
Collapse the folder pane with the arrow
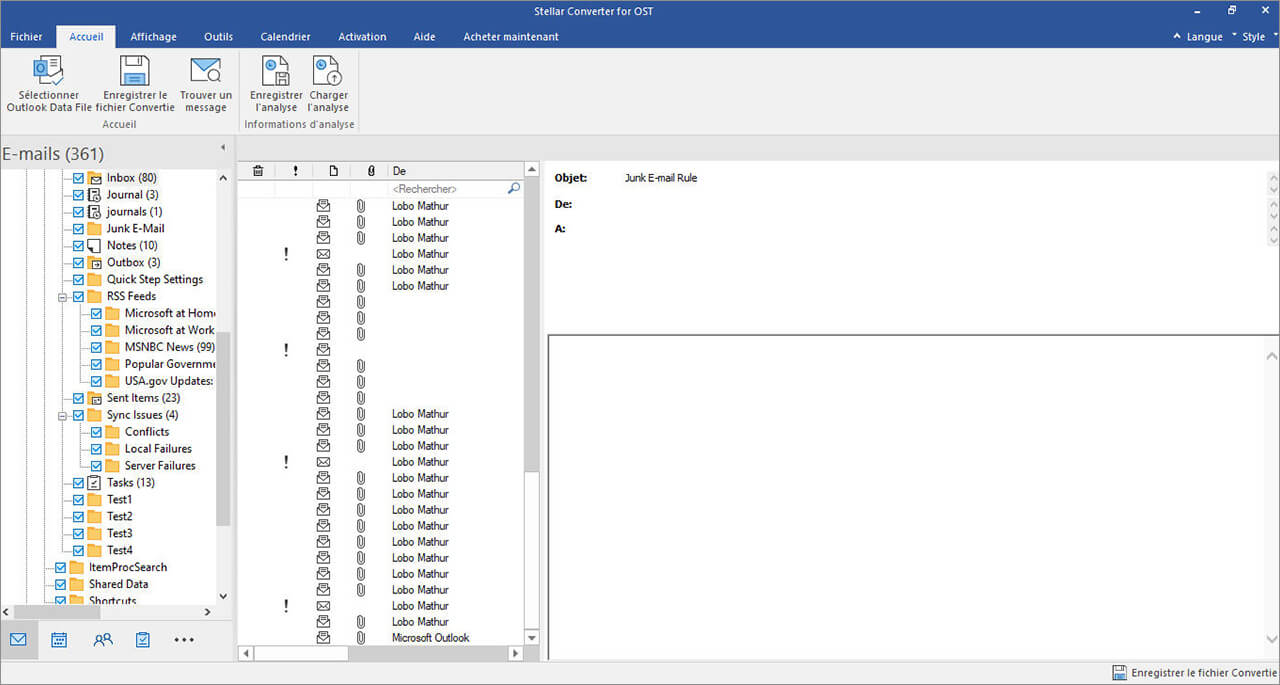click(222, 148)
